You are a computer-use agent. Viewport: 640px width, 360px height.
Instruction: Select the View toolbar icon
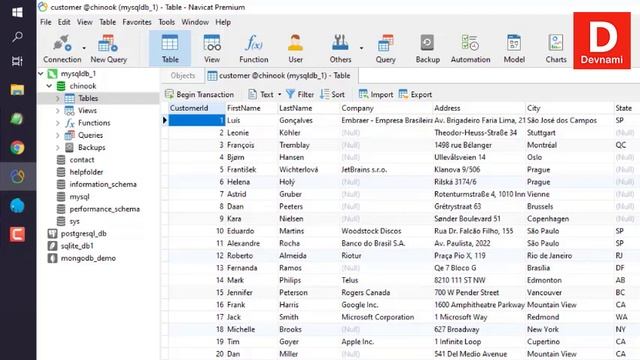click(212, 49)
